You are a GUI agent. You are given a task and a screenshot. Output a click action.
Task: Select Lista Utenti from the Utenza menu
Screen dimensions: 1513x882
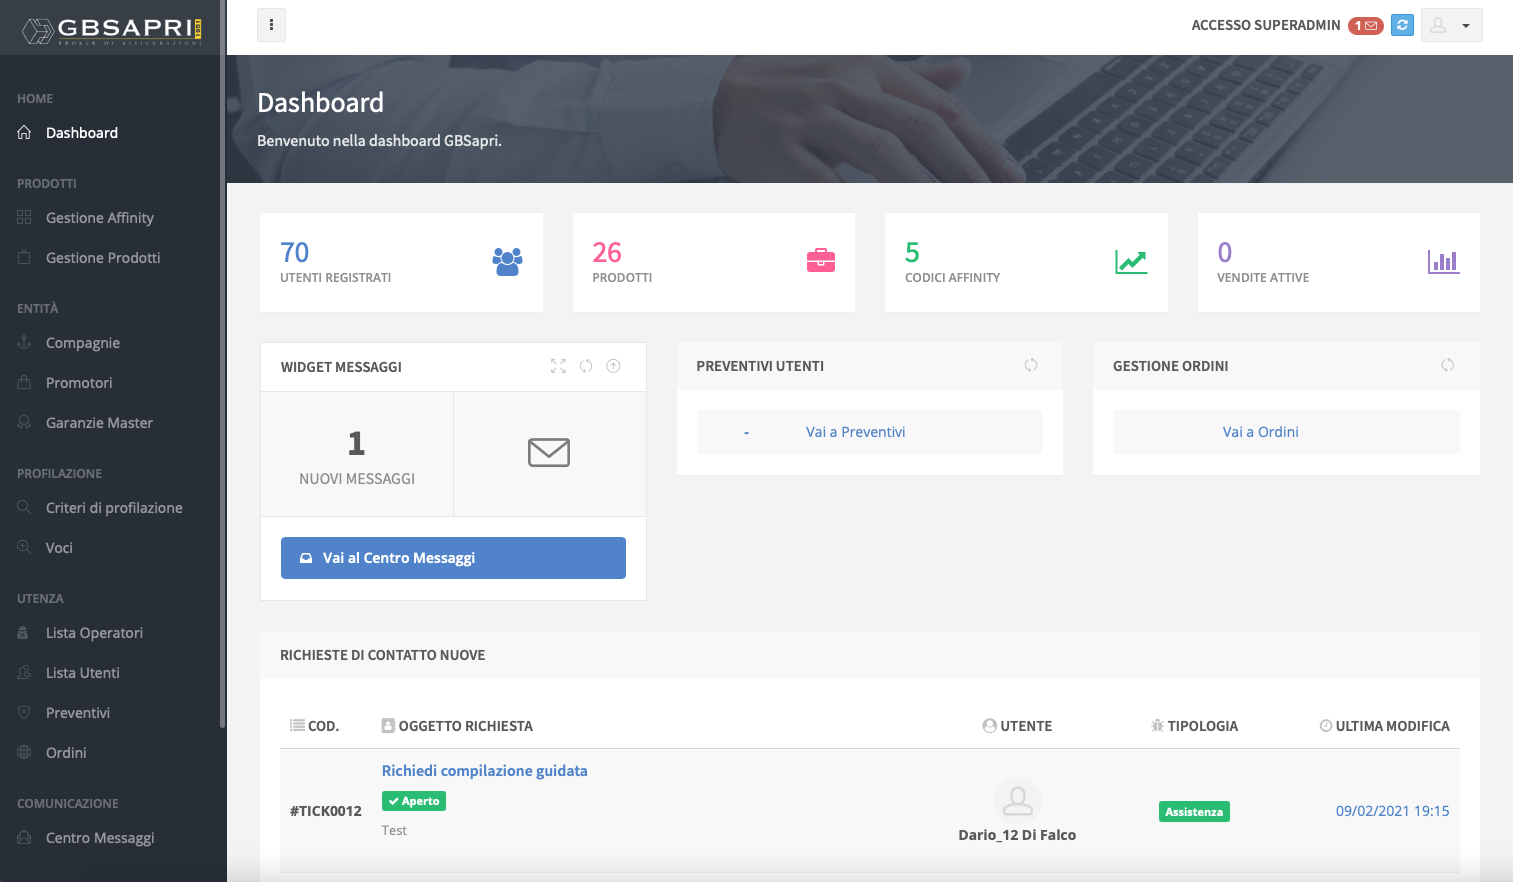click(85, 672)
